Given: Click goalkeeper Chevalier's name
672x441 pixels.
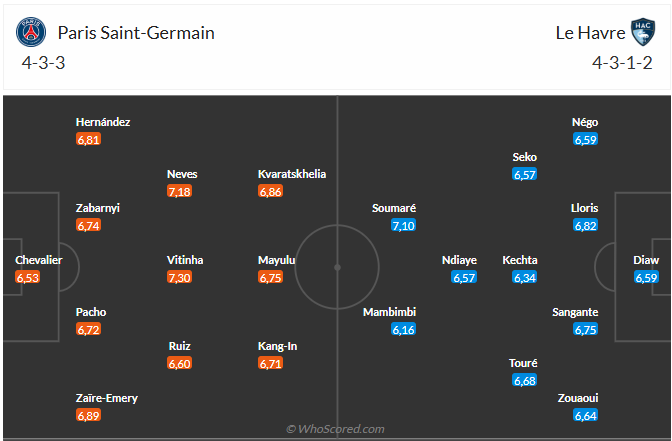Looking at the screenshot, I should click(39, 260).
